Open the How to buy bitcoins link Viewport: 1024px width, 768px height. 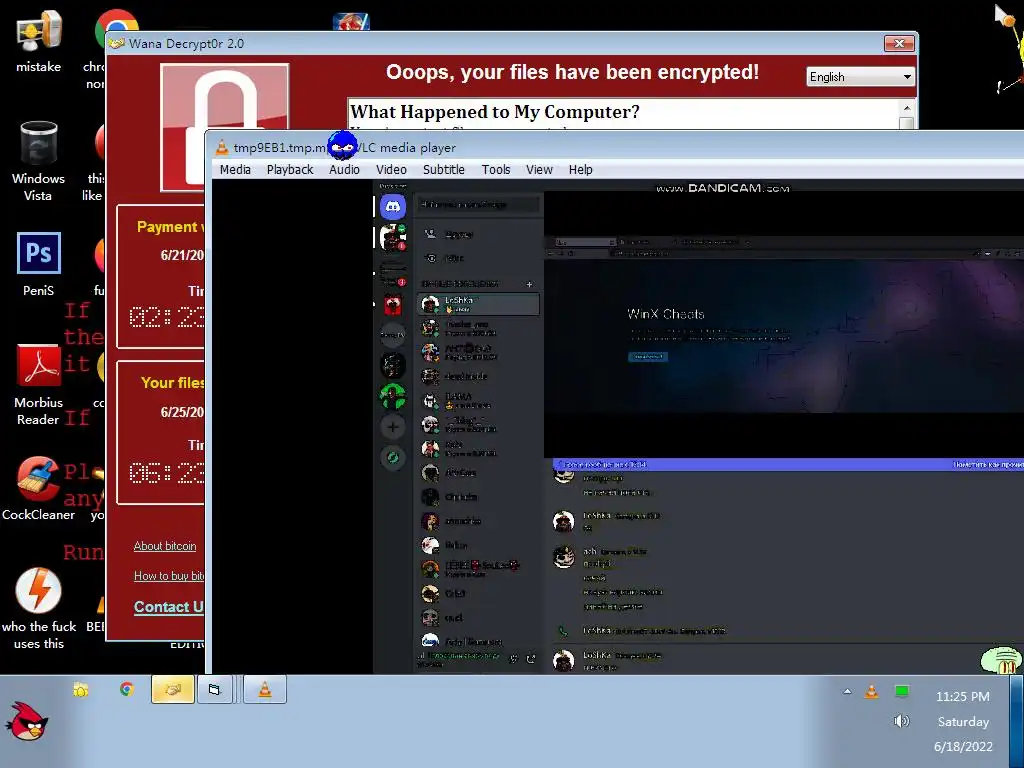click(x=169, y=576)
